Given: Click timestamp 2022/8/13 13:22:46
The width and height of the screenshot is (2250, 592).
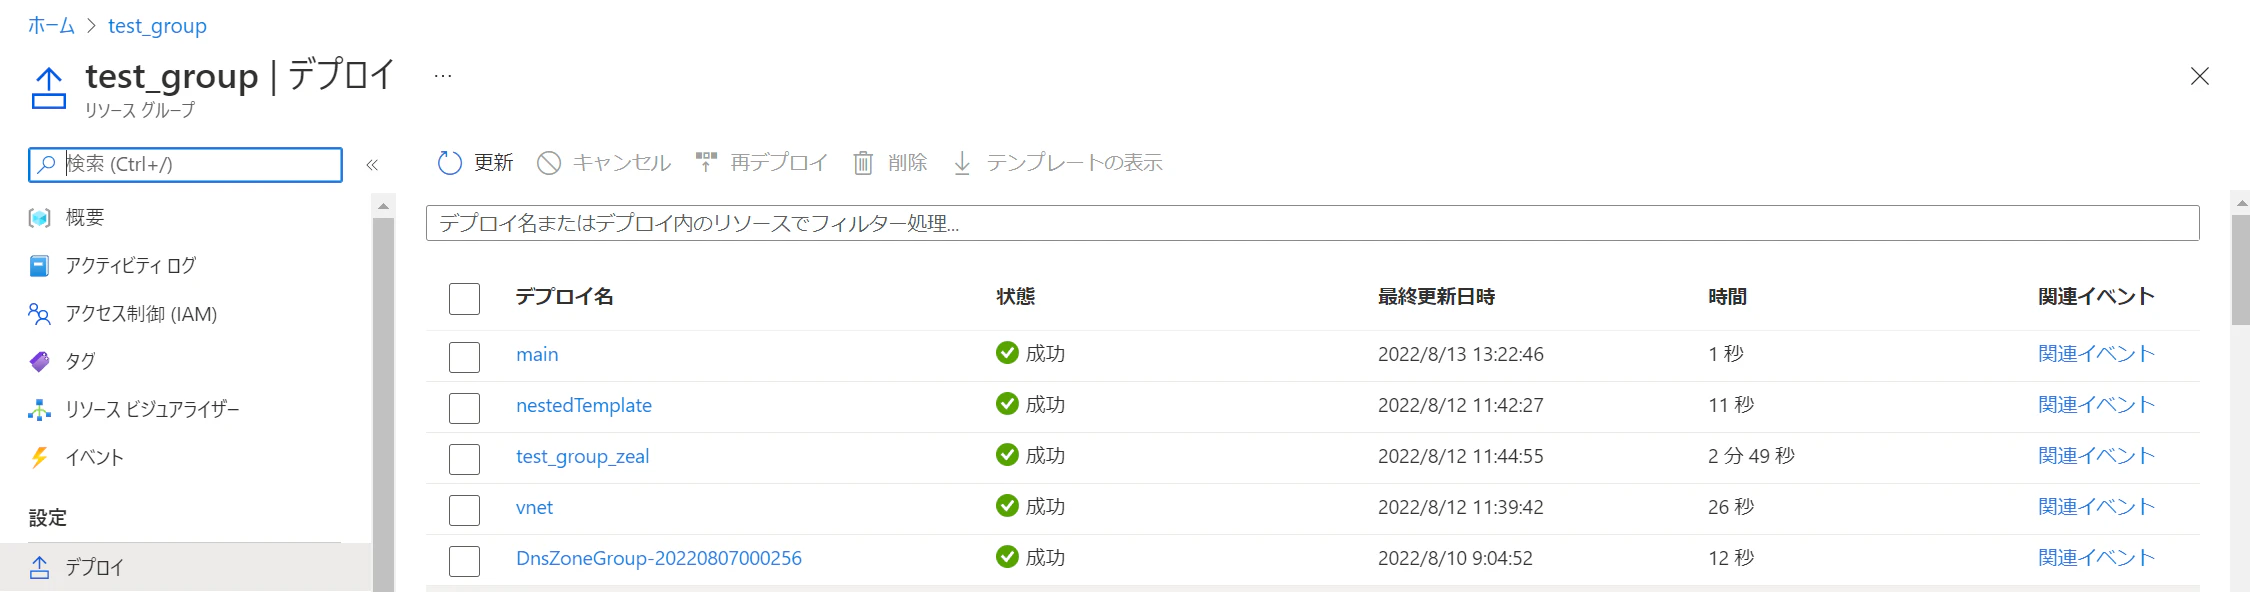Looking at the screenshot, I should 1461,354.
